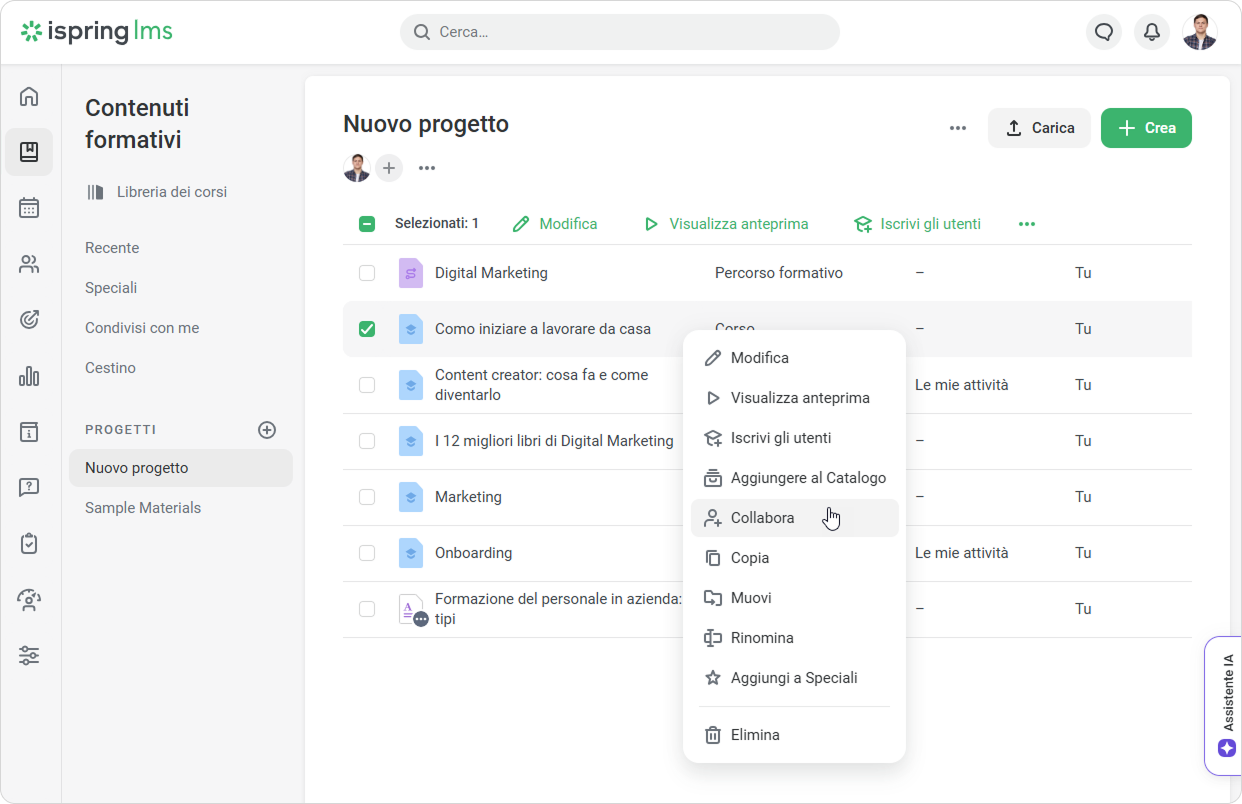Toggle the select-all checkbox in header

click(367, 224)
